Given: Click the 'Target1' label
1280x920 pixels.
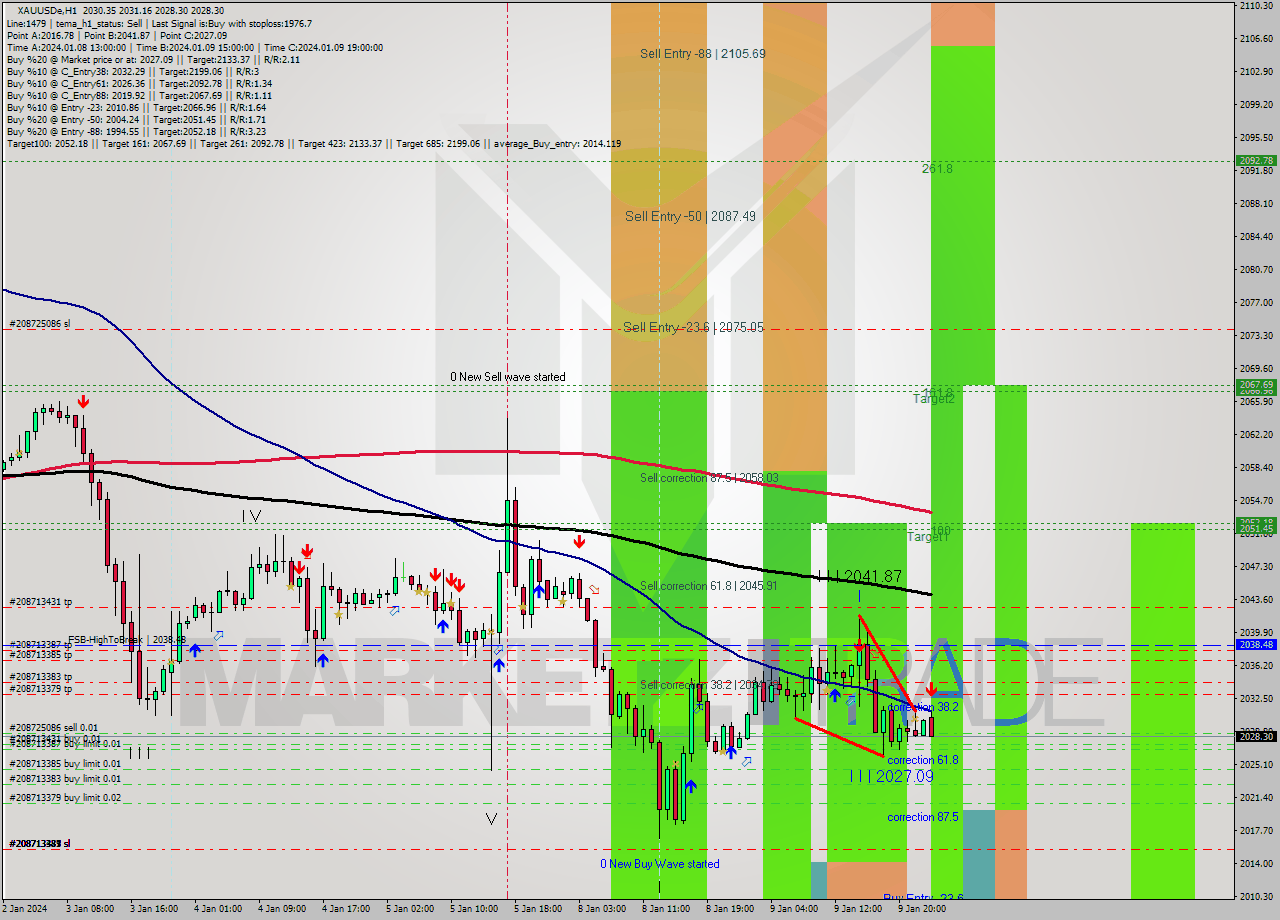Looking at the screenshot, I should tap(927, 537).
